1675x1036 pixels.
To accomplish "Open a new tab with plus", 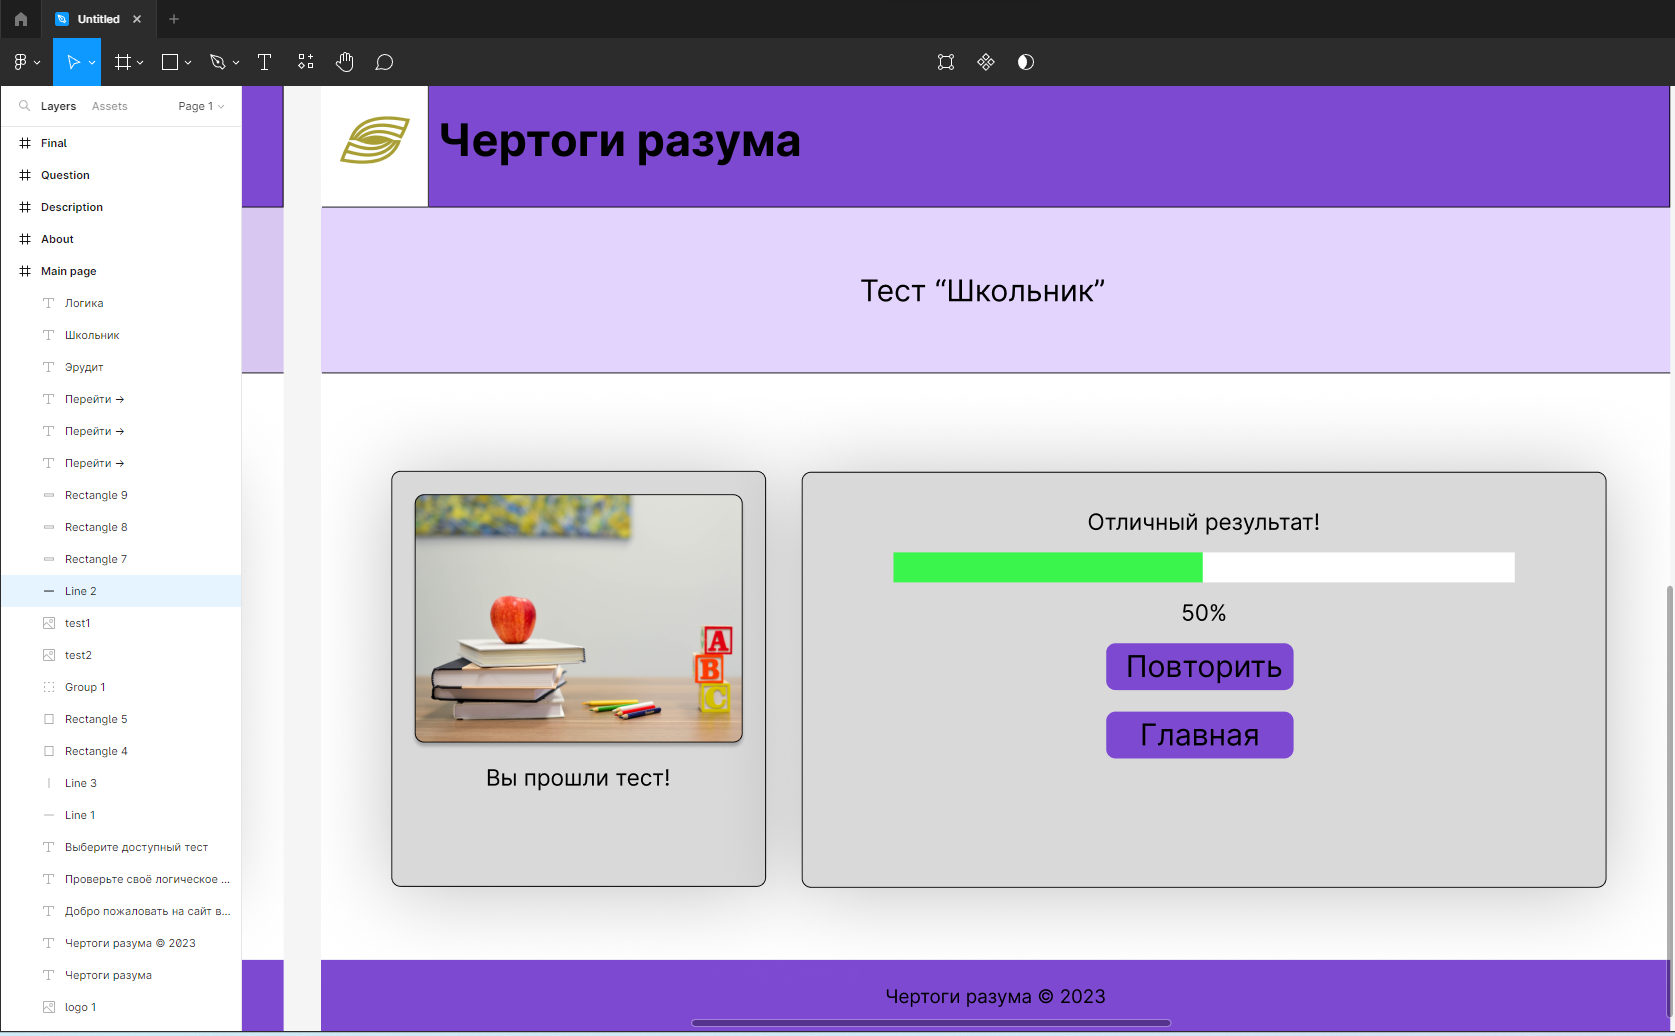I will pos(174,19).
